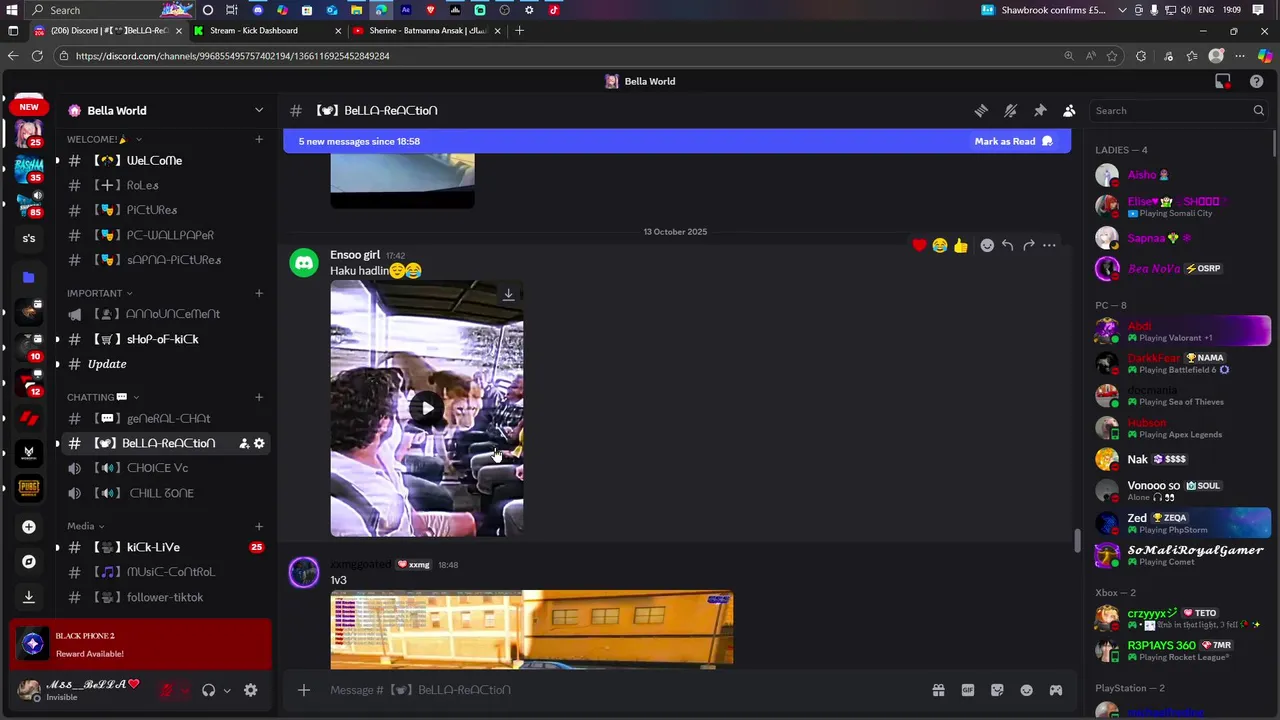The height and width of the screenshot is (720, 1280).
Task: Join CHILL ZONE voice channel
Action: [165, 493]
